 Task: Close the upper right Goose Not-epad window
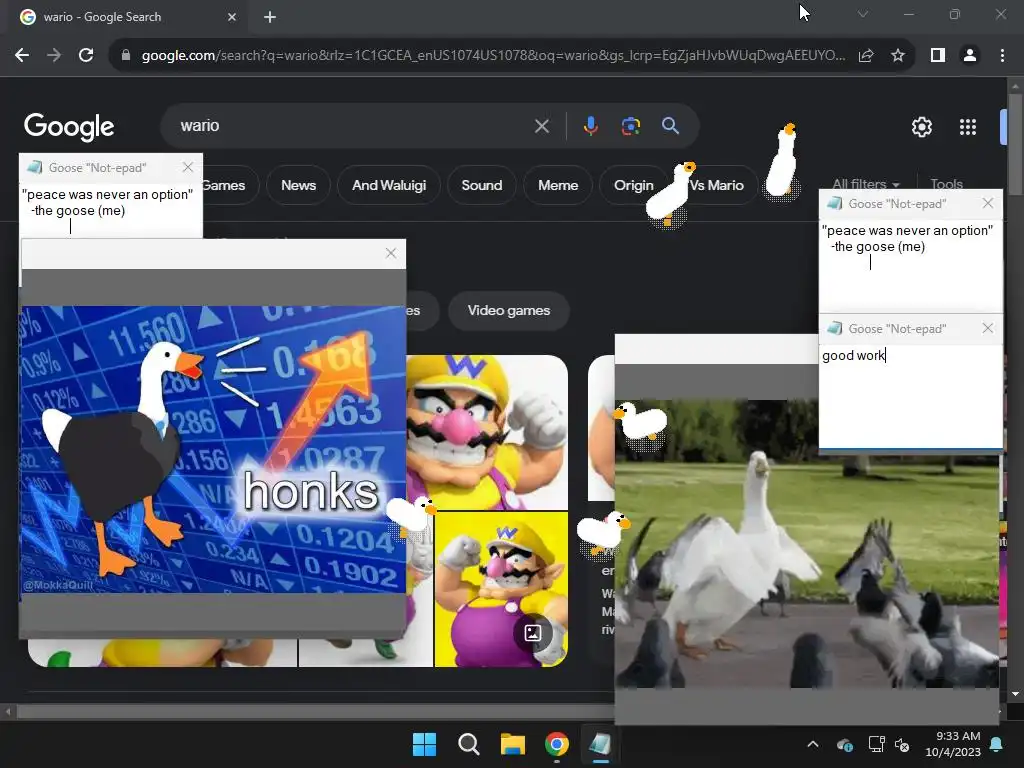[x=987, y=203]
